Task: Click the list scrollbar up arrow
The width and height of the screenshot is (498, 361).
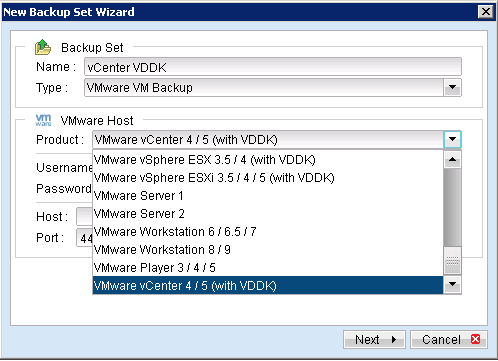Action: click(452, 159)
